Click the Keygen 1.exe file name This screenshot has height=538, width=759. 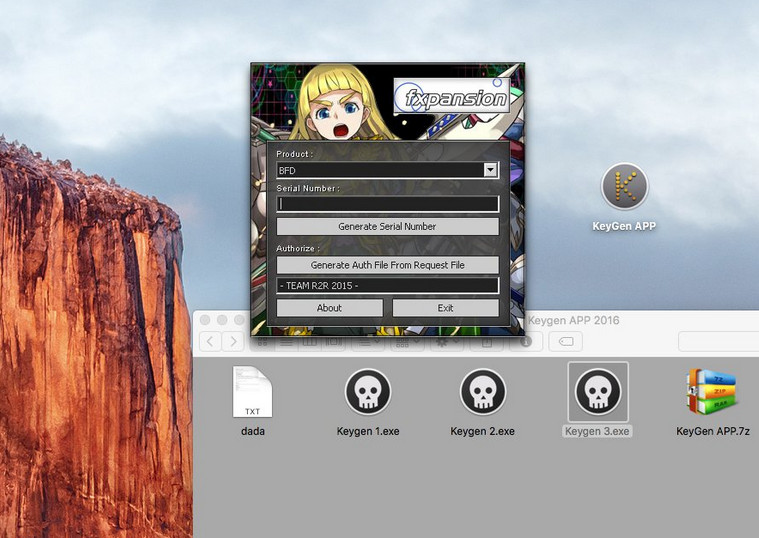coord(368,431)
